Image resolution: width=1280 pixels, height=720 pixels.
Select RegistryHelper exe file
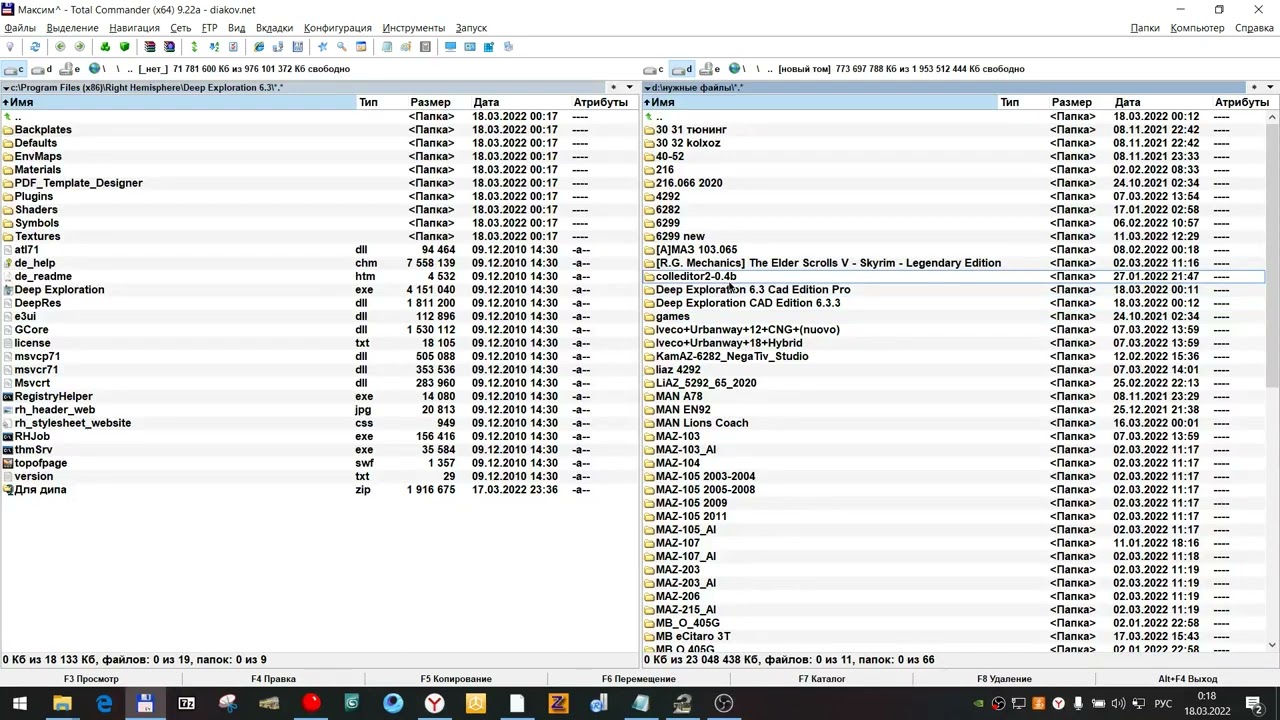[x=53, y=397]
